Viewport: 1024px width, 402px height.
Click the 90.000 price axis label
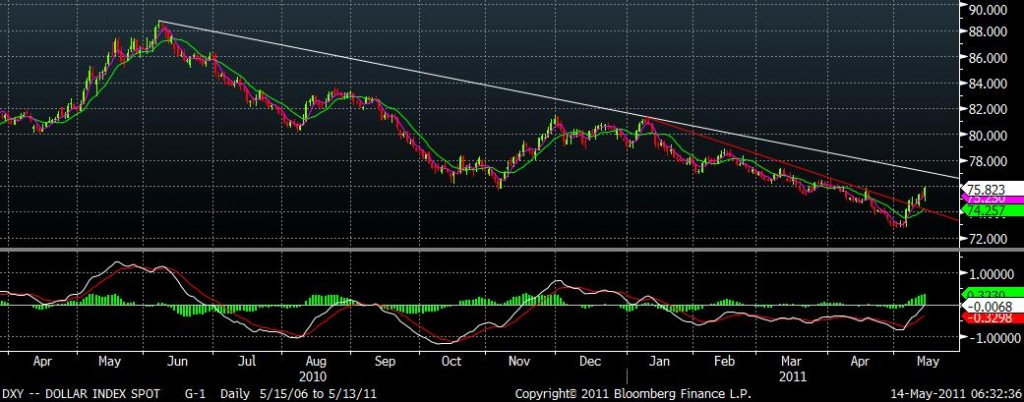point(986,10)
